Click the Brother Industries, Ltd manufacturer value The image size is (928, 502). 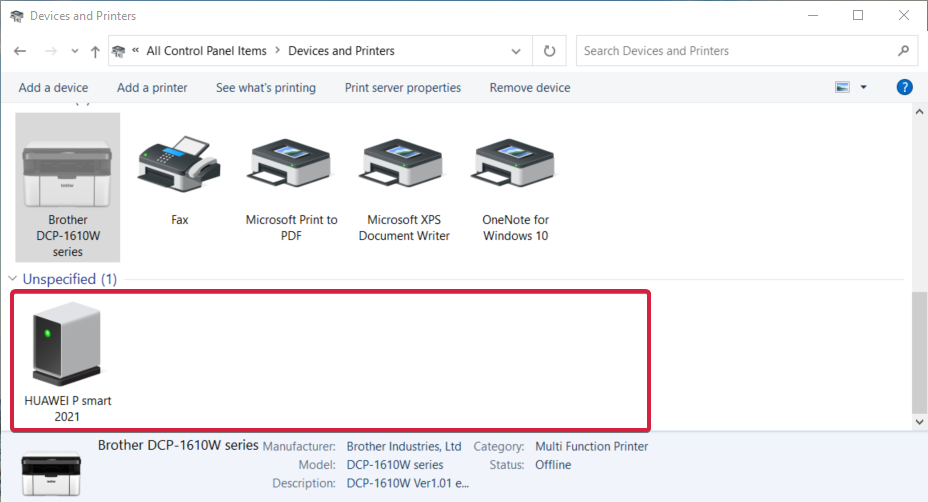(x=404, y=446)
